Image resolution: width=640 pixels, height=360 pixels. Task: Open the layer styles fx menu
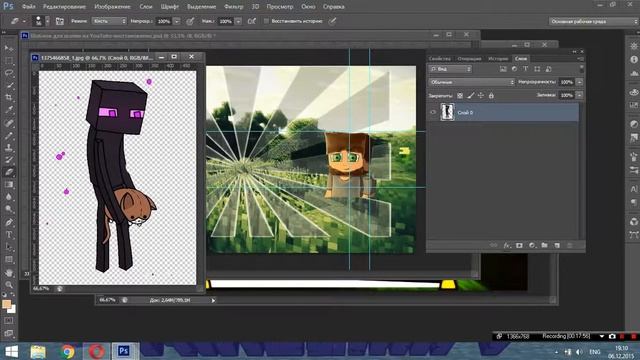(x=507, y=245)
